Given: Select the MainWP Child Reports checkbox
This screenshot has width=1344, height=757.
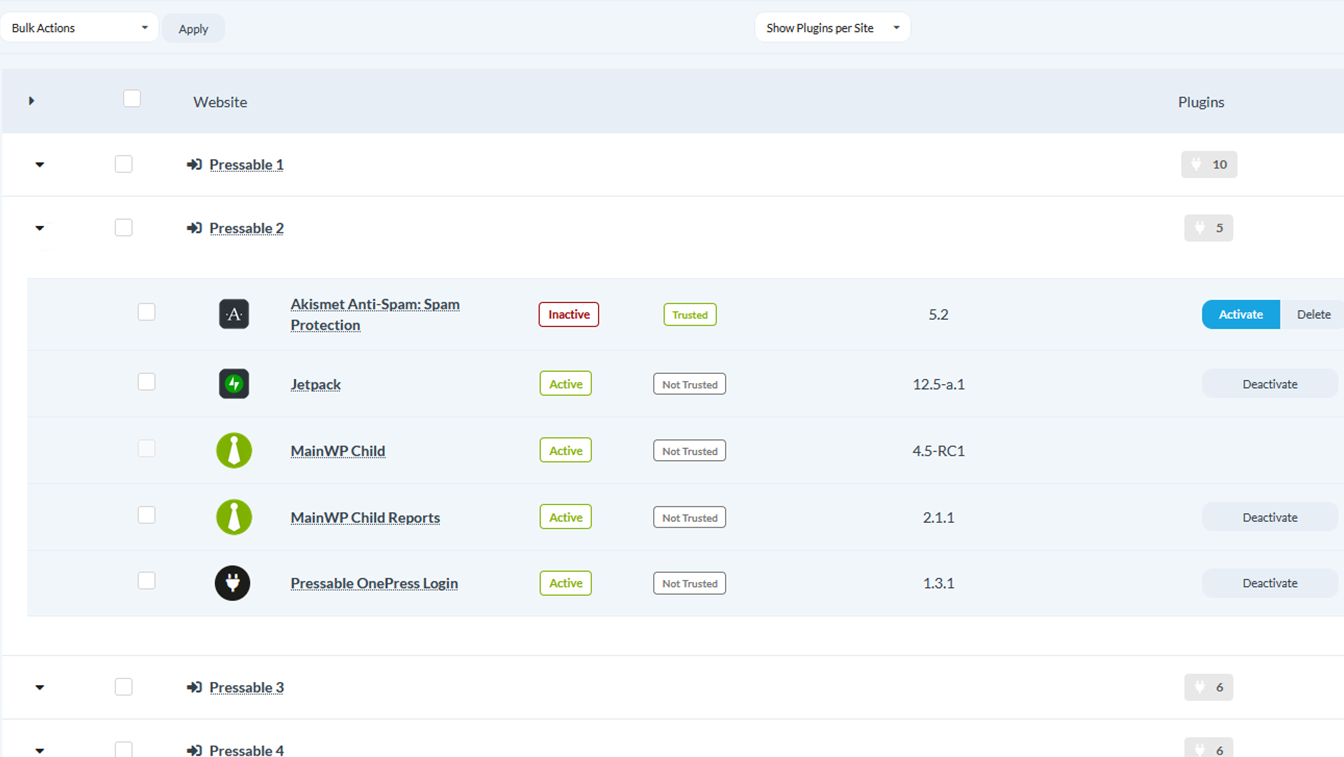Looking at the screenshot, I should point(147,515).
